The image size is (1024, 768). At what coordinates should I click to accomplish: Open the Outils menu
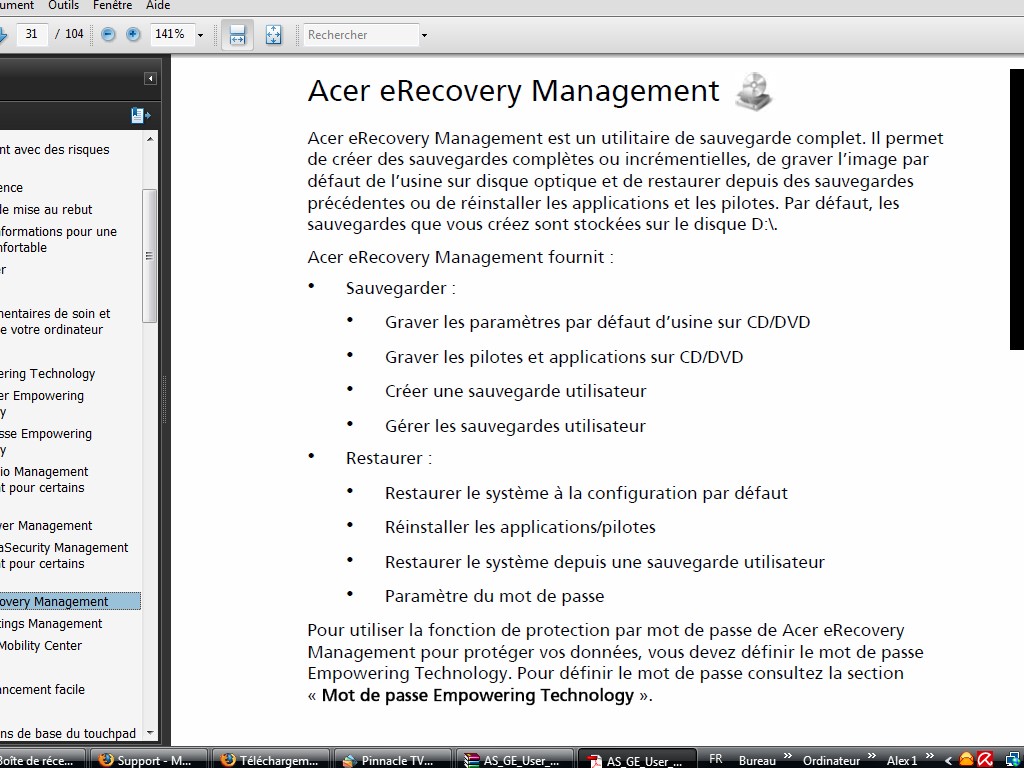point(63,5)
